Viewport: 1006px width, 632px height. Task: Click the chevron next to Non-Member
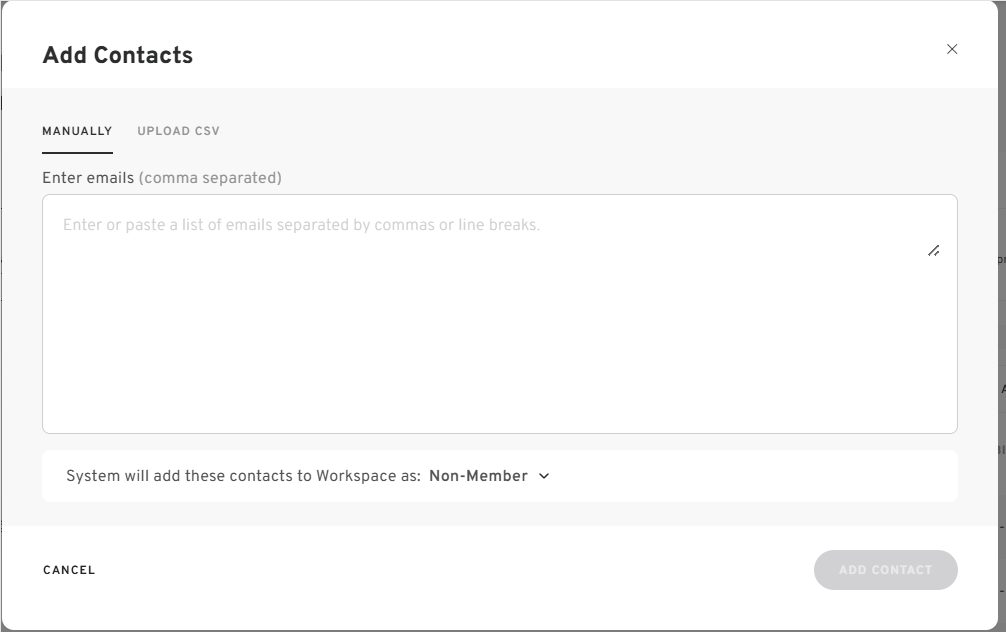544,476
